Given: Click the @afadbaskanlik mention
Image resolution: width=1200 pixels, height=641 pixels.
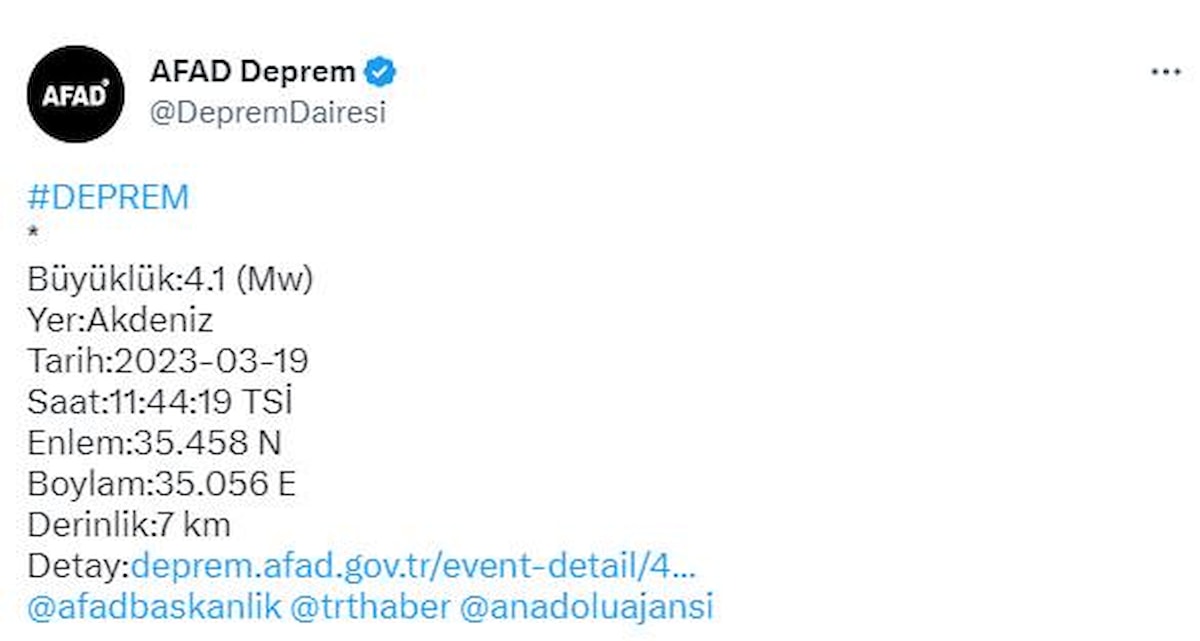Looking at the screenshot, I should click(155, 607).
